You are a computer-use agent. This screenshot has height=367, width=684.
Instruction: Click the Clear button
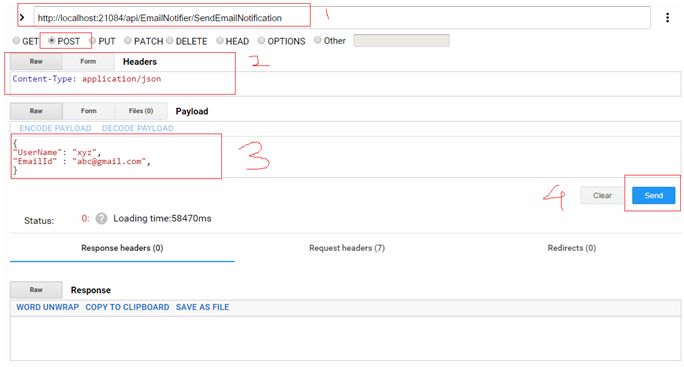602,196
